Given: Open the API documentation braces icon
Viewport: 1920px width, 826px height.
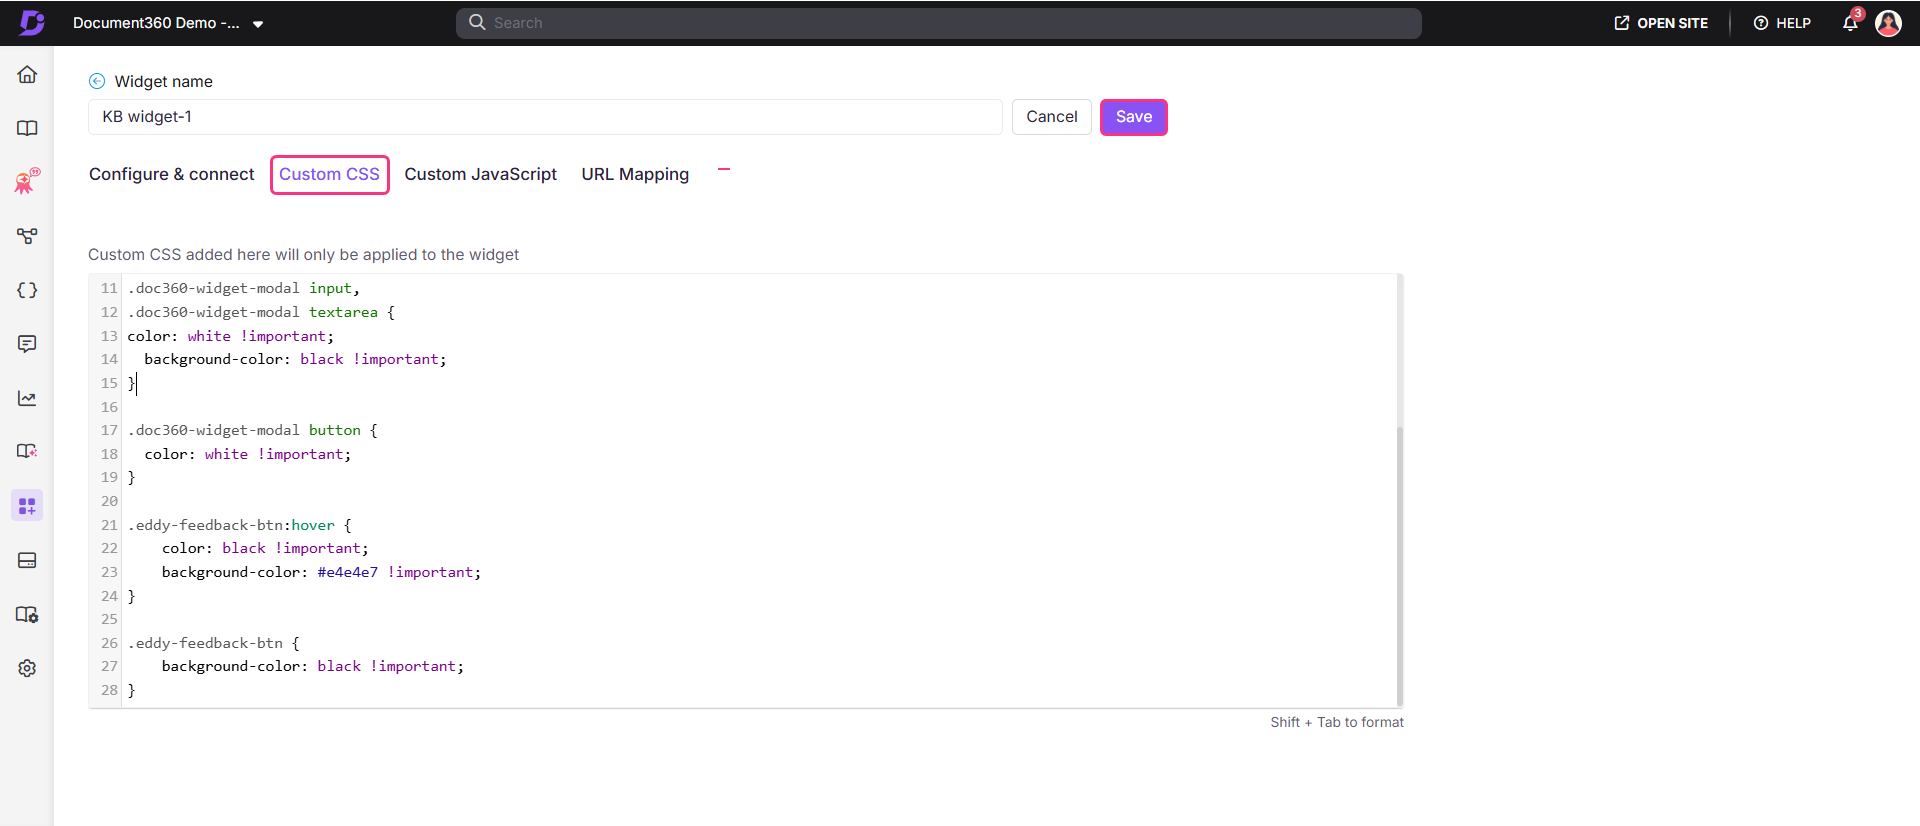Looking at the screenshot, I should click(x=27, y=290).
